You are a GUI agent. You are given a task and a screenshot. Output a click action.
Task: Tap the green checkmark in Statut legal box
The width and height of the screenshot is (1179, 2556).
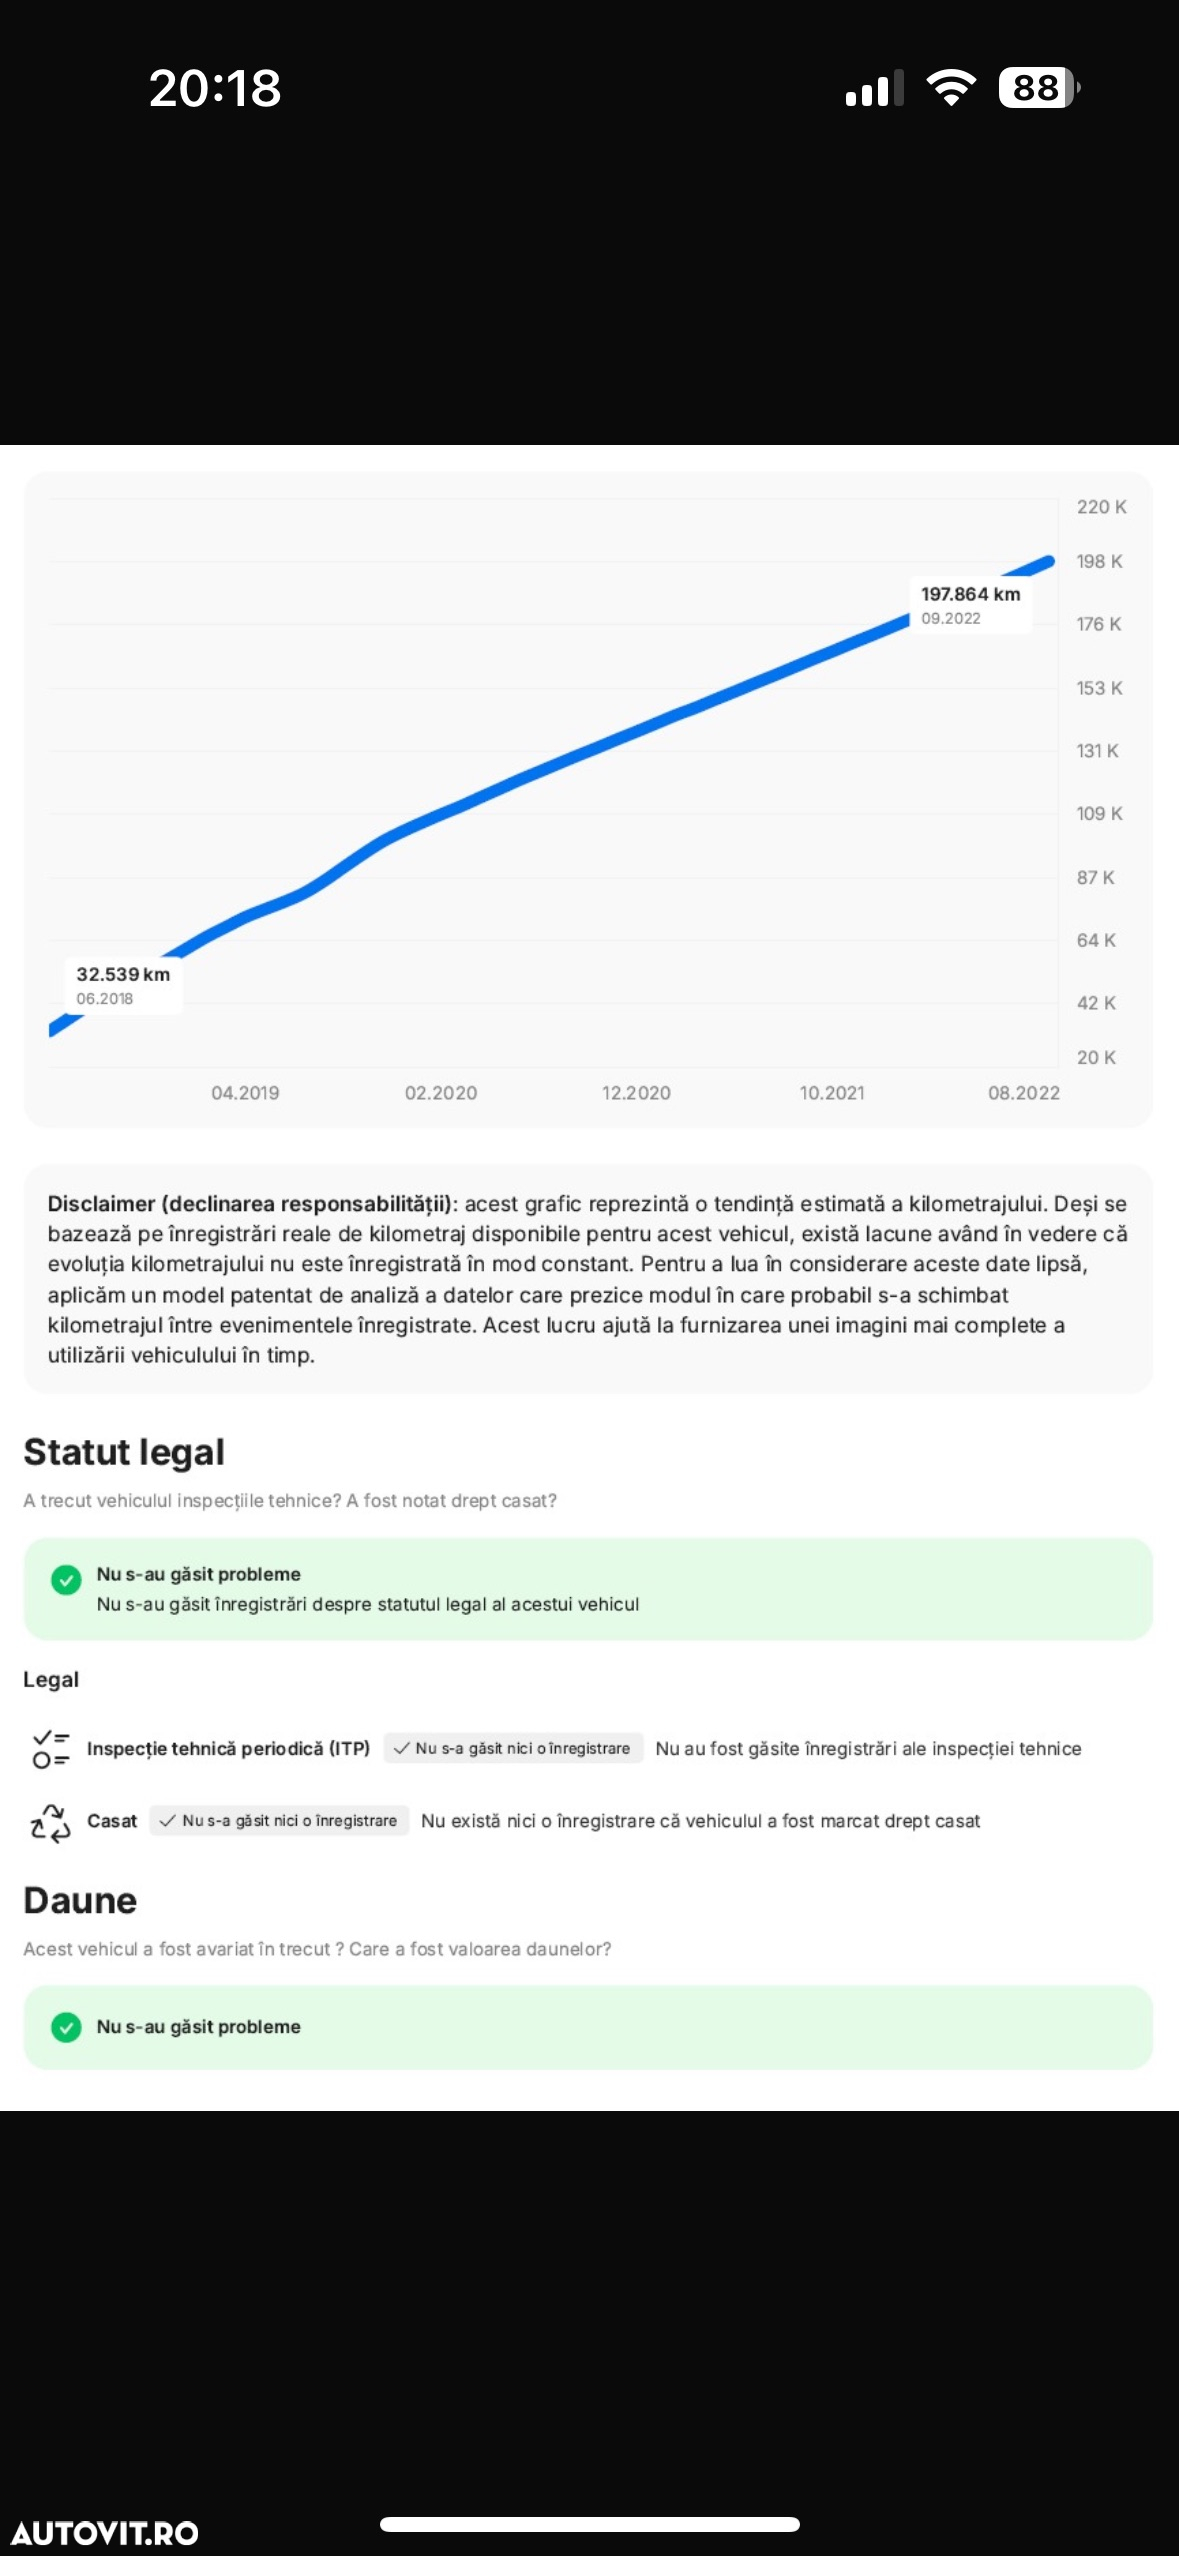point(66,1580)
